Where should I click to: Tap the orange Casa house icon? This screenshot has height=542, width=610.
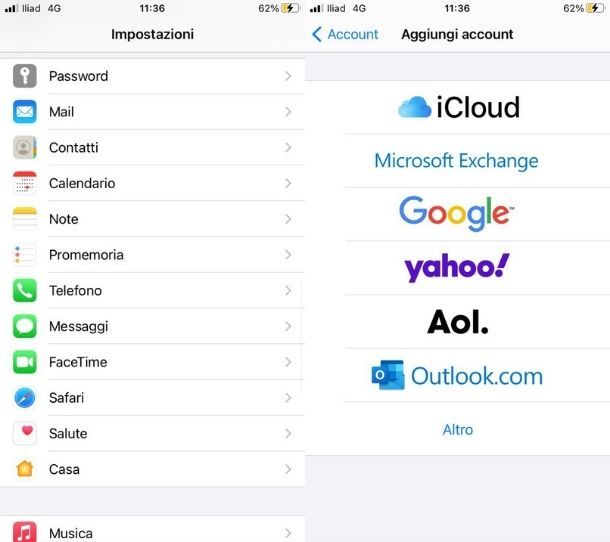coord(25,469)
